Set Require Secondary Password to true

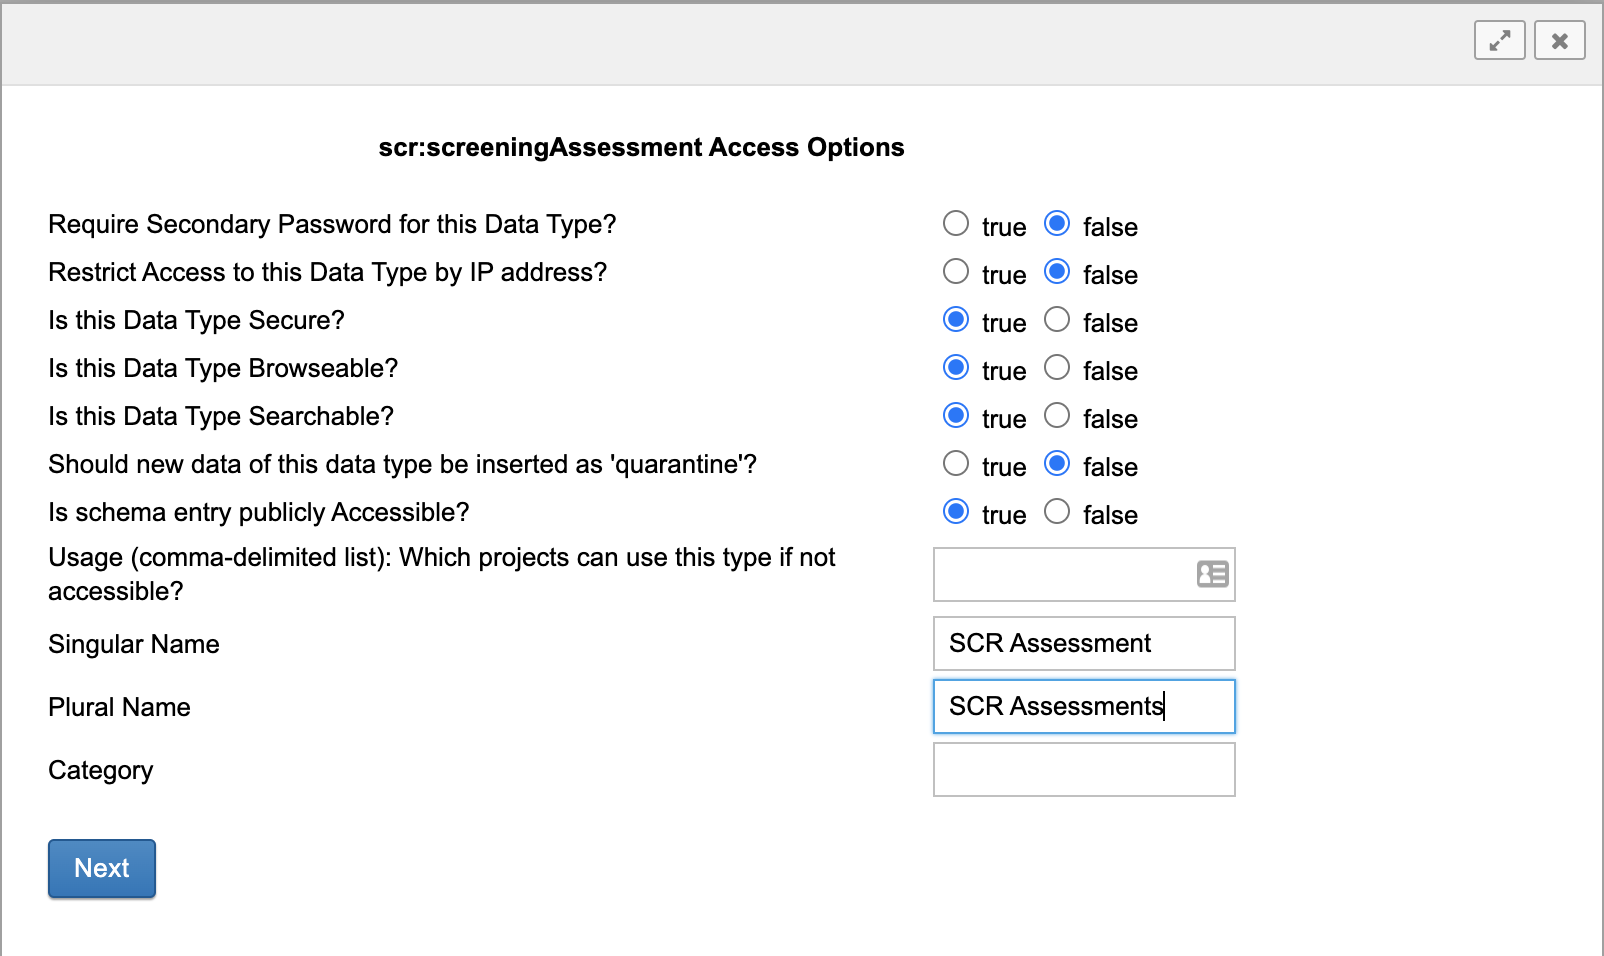pos(956,223)
